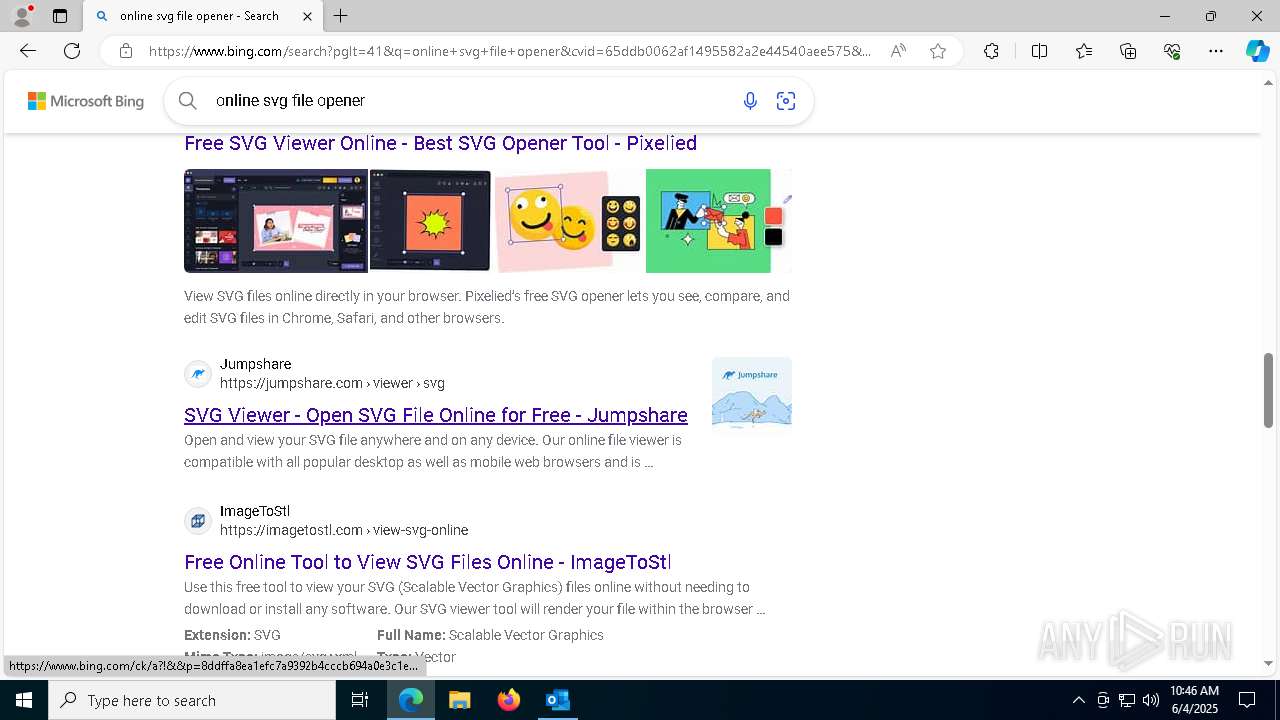Click the scrollbar up arrow
The image size is (1280, 720).
(1268, 83)
